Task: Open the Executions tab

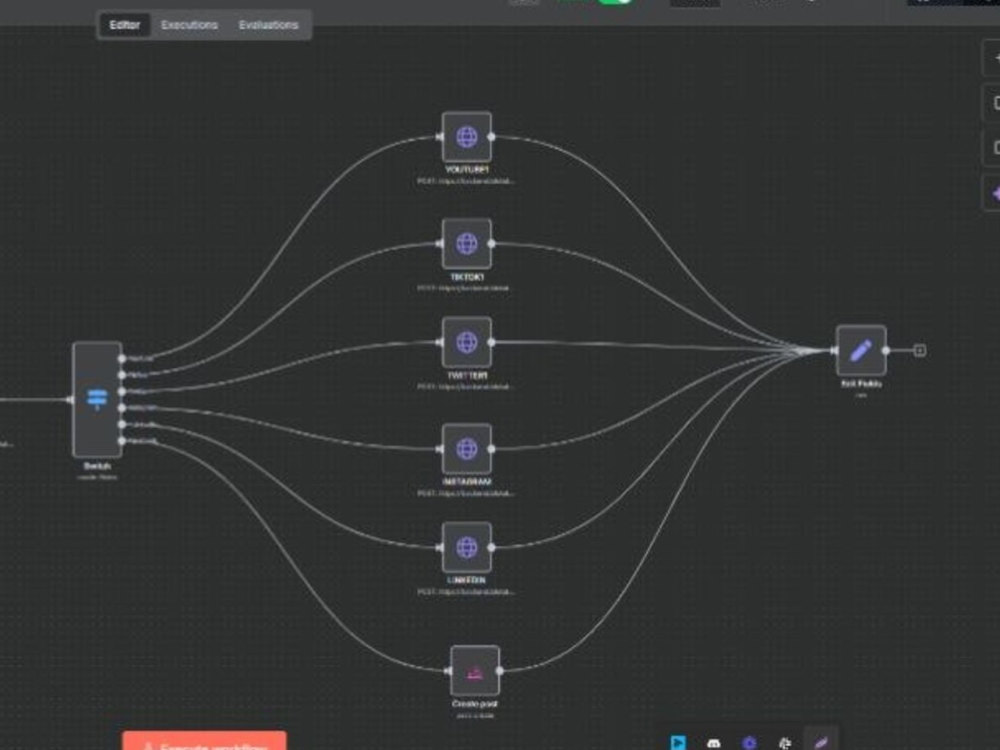Action: pyautogui.click(x=189, y=25)
